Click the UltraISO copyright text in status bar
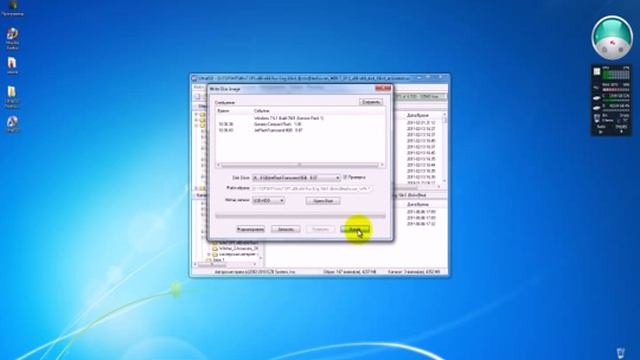 255,271
